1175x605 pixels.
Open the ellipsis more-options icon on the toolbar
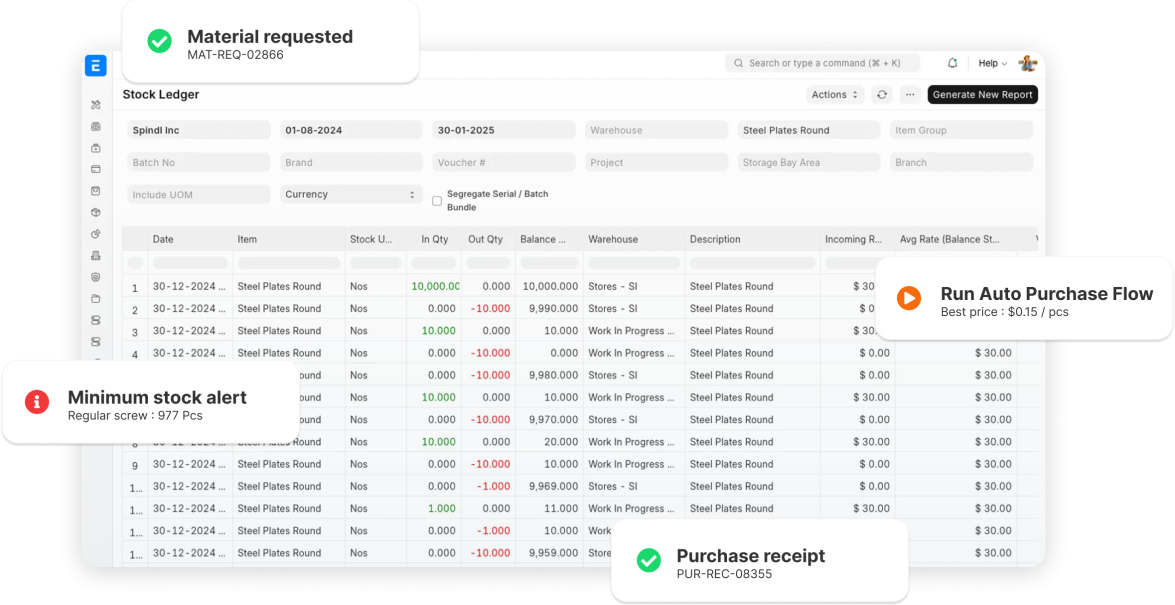(x=911, y=94)
